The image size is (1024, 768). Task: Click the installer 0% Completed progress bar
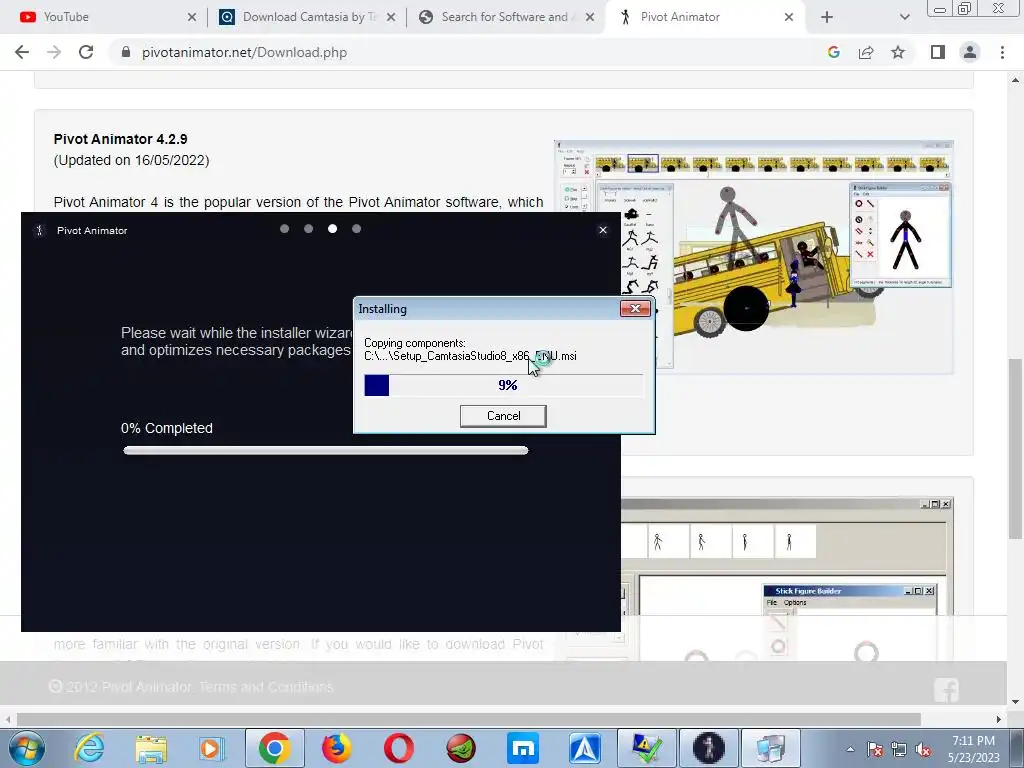click(x=325, y=450)
